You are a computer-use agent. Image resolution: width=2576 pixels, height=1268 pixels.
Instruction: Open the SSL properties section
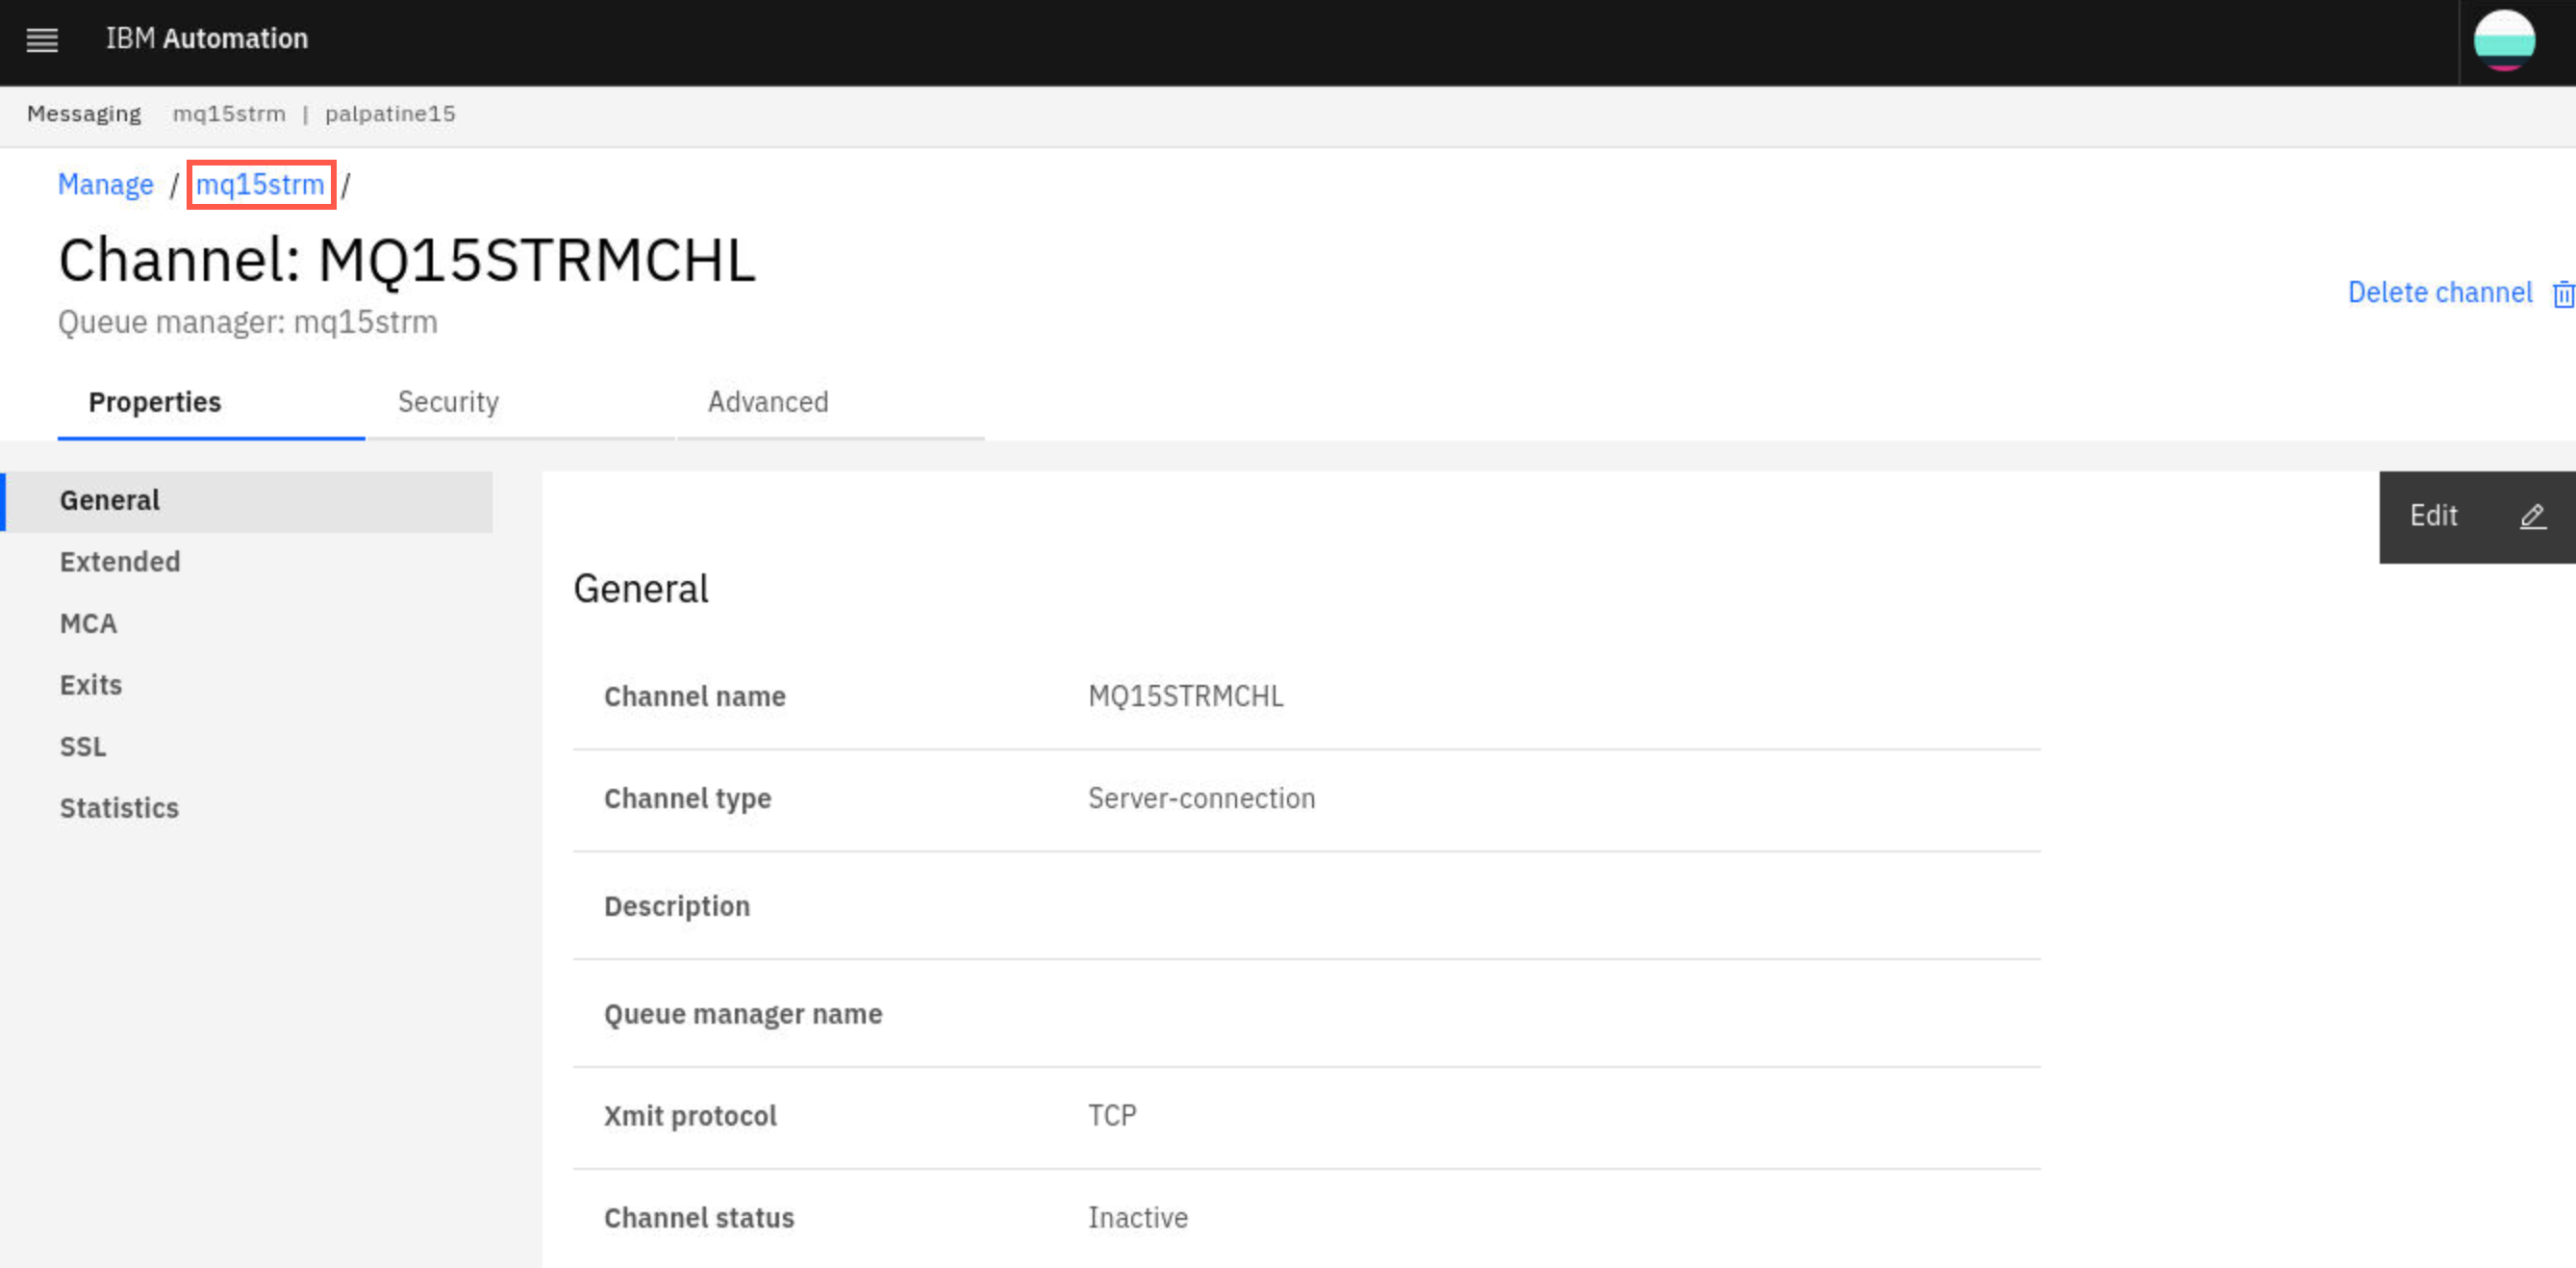point(83,746)
